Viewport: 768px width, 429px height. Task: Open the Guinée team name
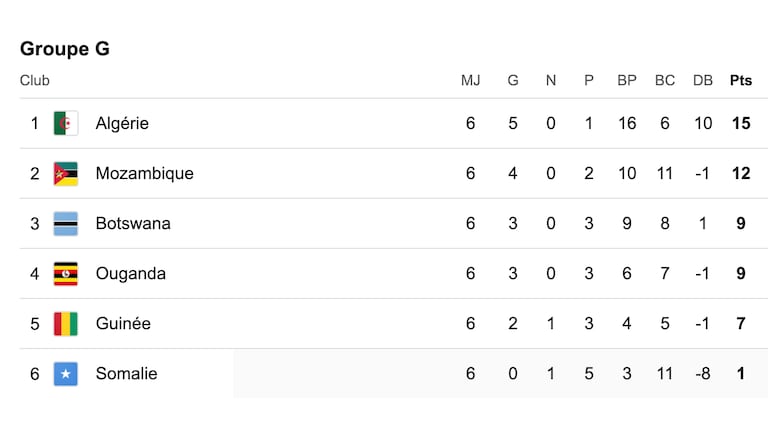123,324
